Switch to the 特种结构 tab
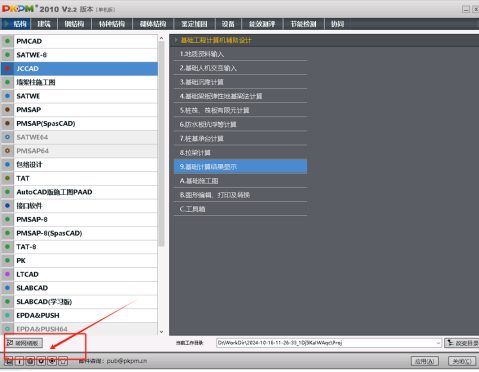479x372 pixels. pos(112,24)
